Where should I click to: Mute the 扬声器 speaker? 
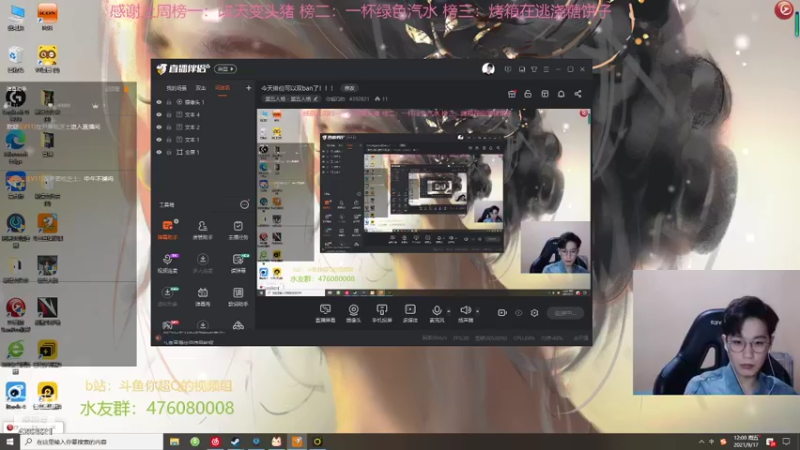pyautogui.click(x=465, y=313)
